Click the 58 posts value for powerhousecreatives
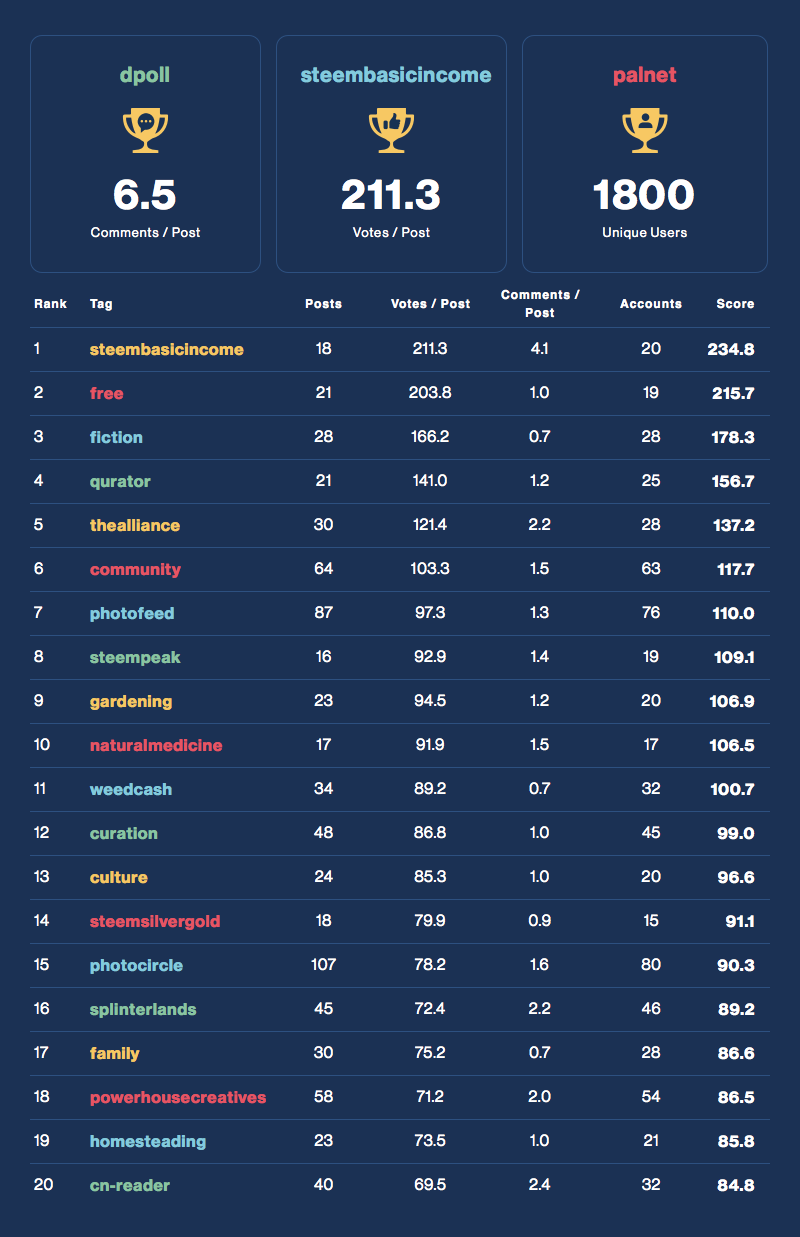The image size is (800, 1237). 323,1097
